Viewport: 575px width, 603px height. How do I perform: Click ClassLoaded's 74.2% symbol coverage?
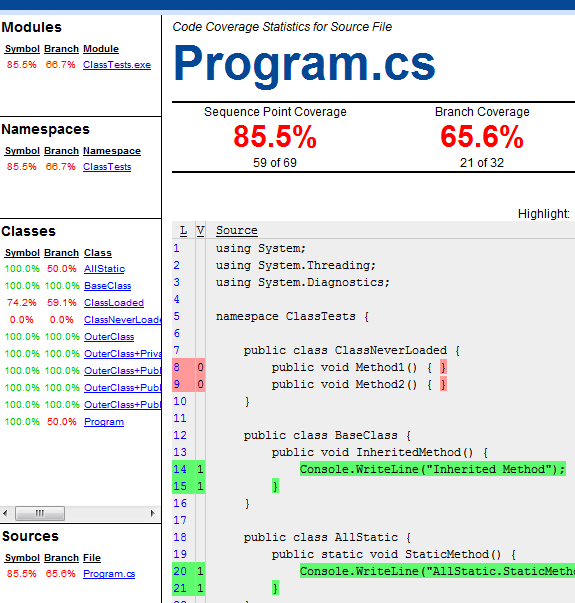click(22, 303)
